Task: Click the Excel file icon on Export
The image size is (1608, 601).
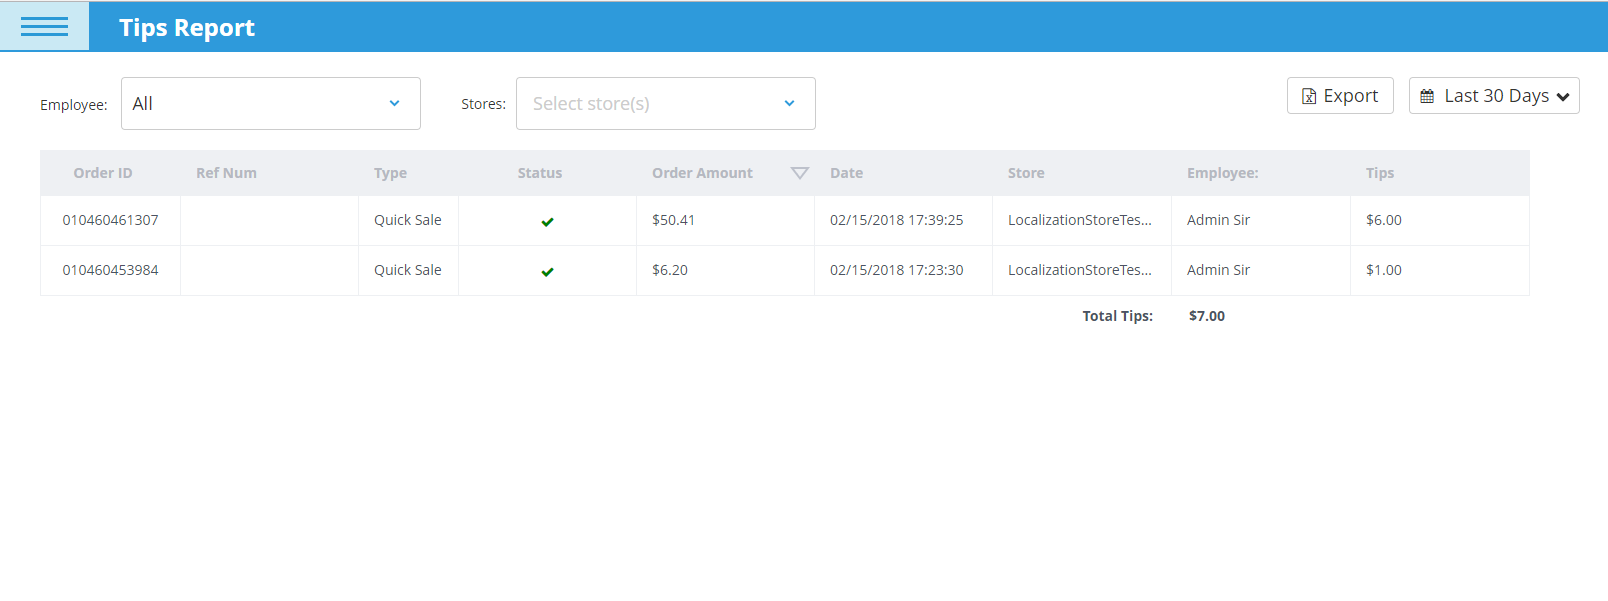Action: click(x=1308, y=97)
